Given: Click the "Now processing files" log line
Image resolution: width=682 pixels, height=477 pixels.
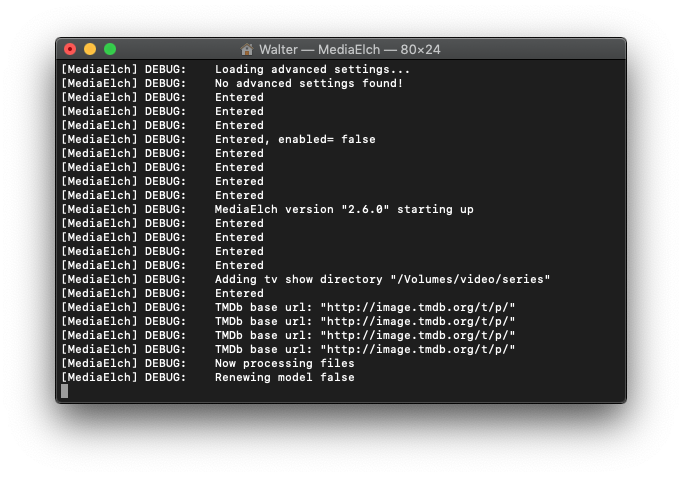Looking at the screenshot, I should tap(284, 364).
